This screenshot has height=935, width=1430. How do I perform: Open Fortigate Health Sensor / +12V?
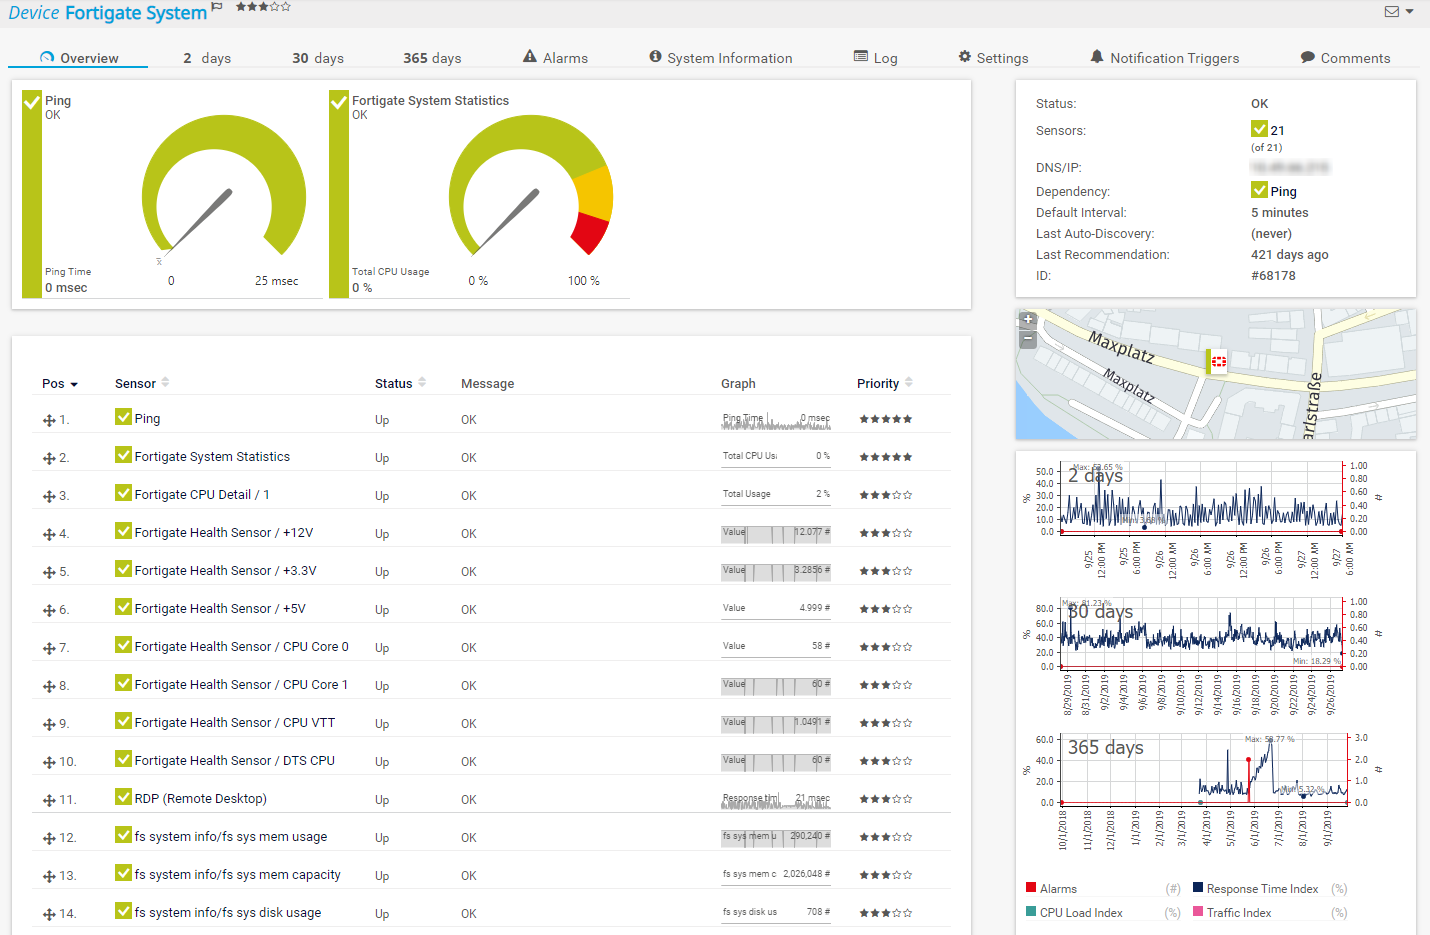pyautogui.click(x=224, y=533)
